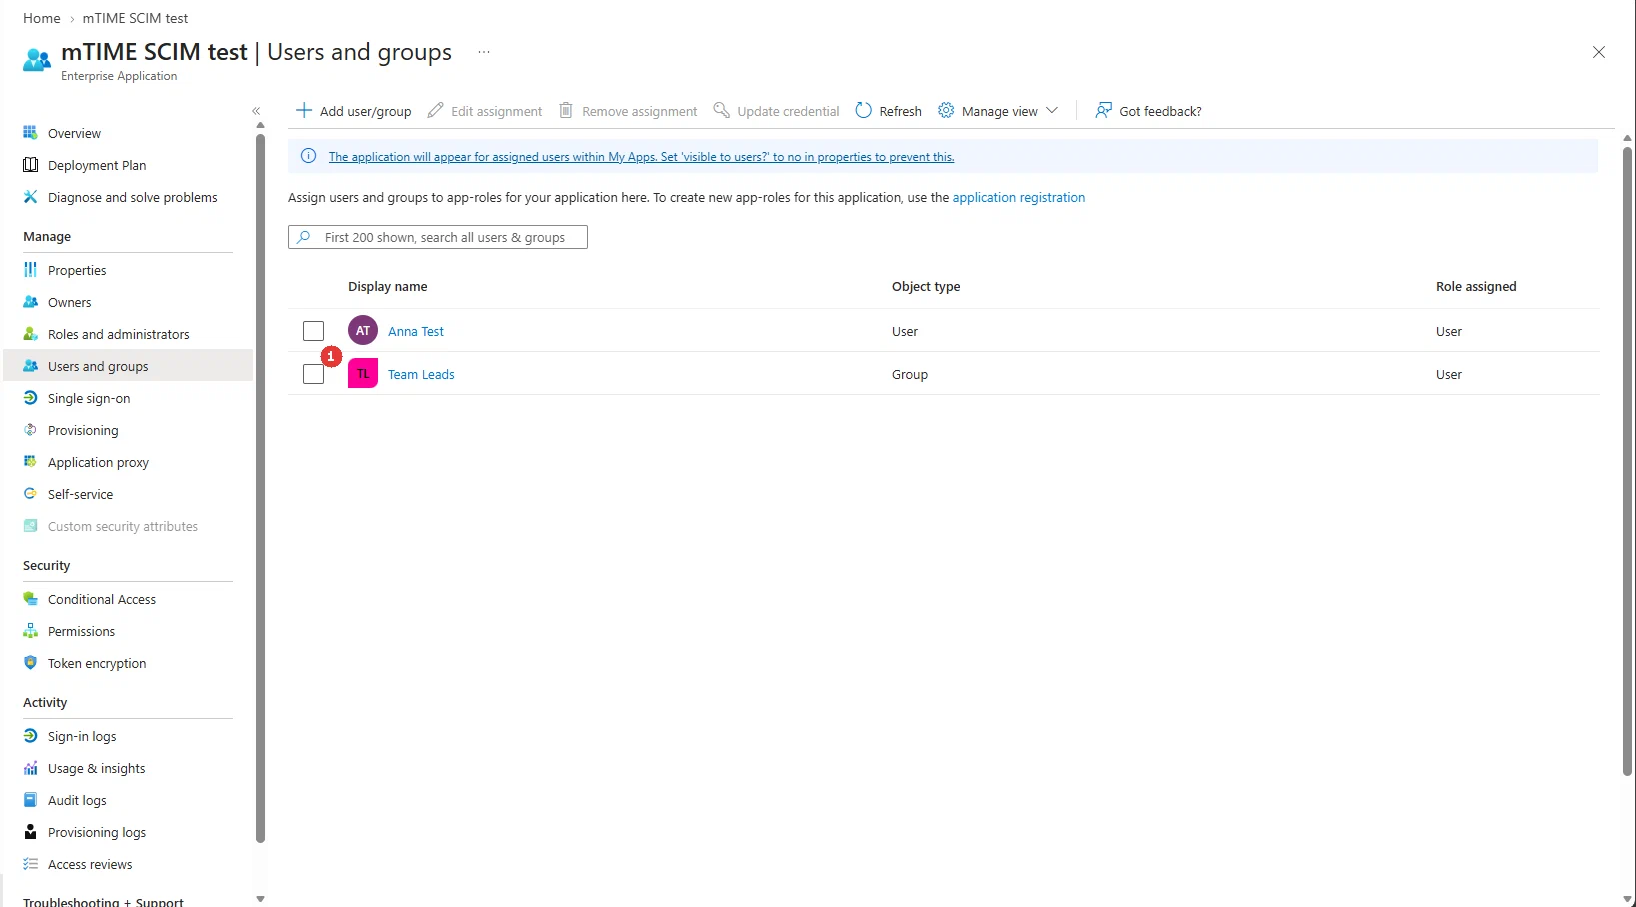
Task: Click the My Apps visibility info banner link
Action: click(641, 157)
